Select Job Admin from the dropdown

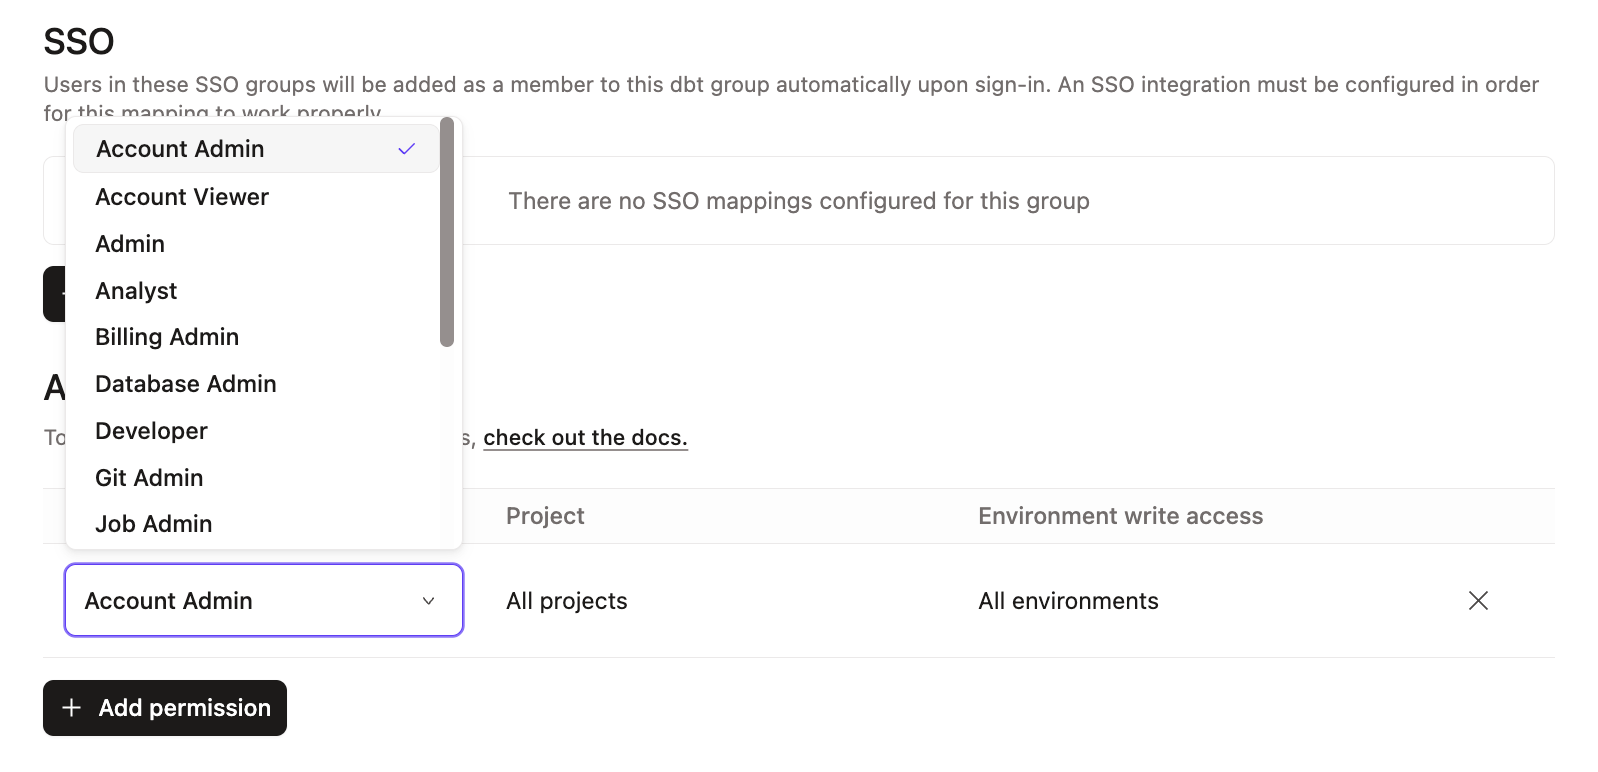153,523
